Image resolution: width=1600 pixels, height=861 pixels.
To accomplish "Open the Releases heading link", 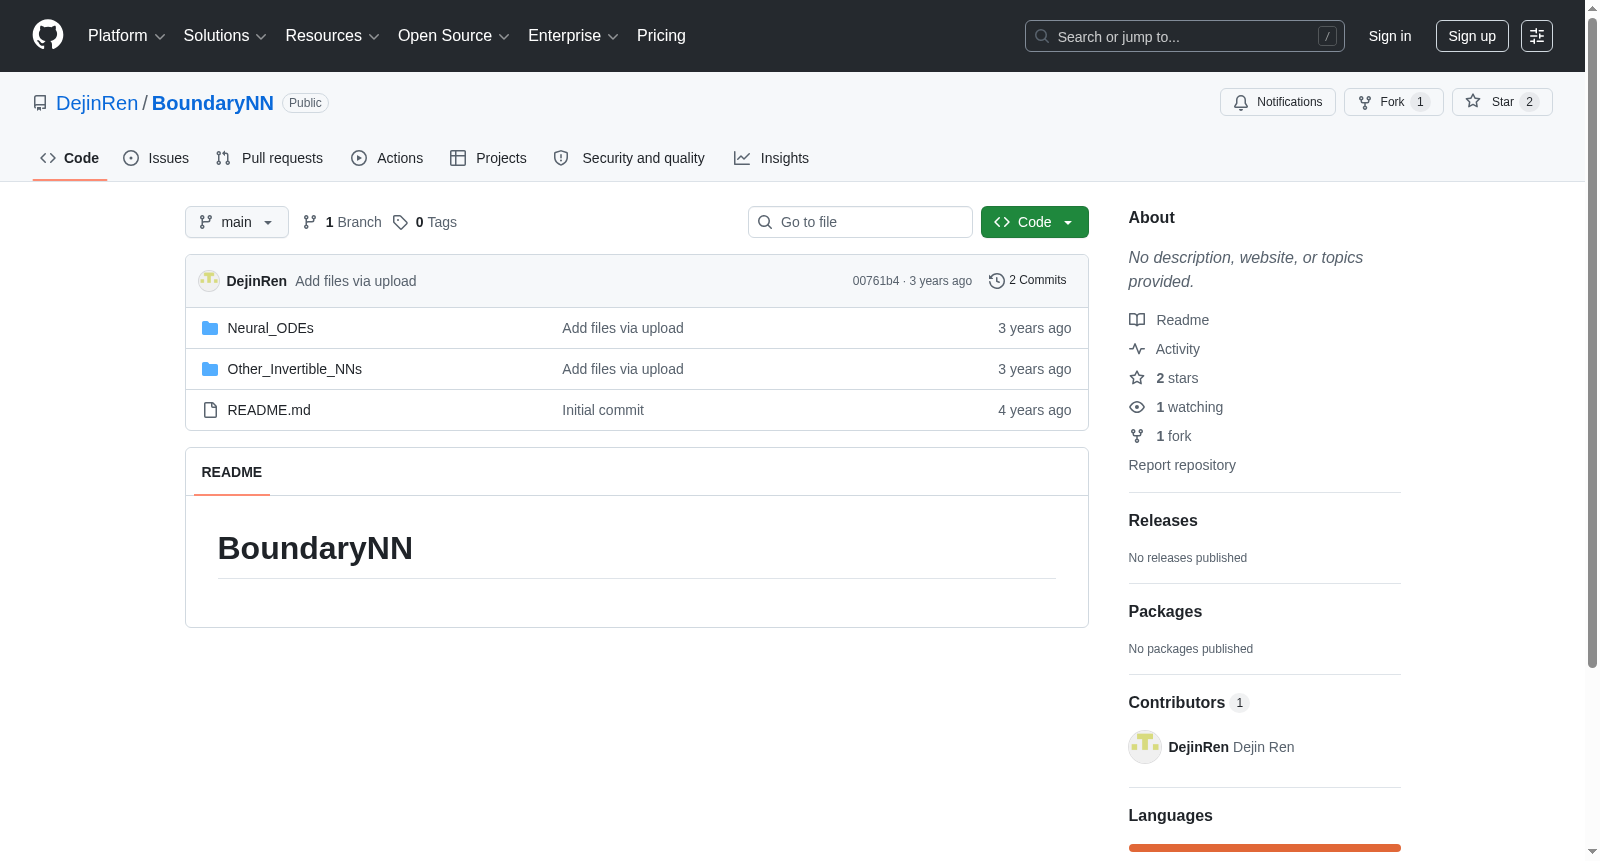I will tap(1163, 521).
